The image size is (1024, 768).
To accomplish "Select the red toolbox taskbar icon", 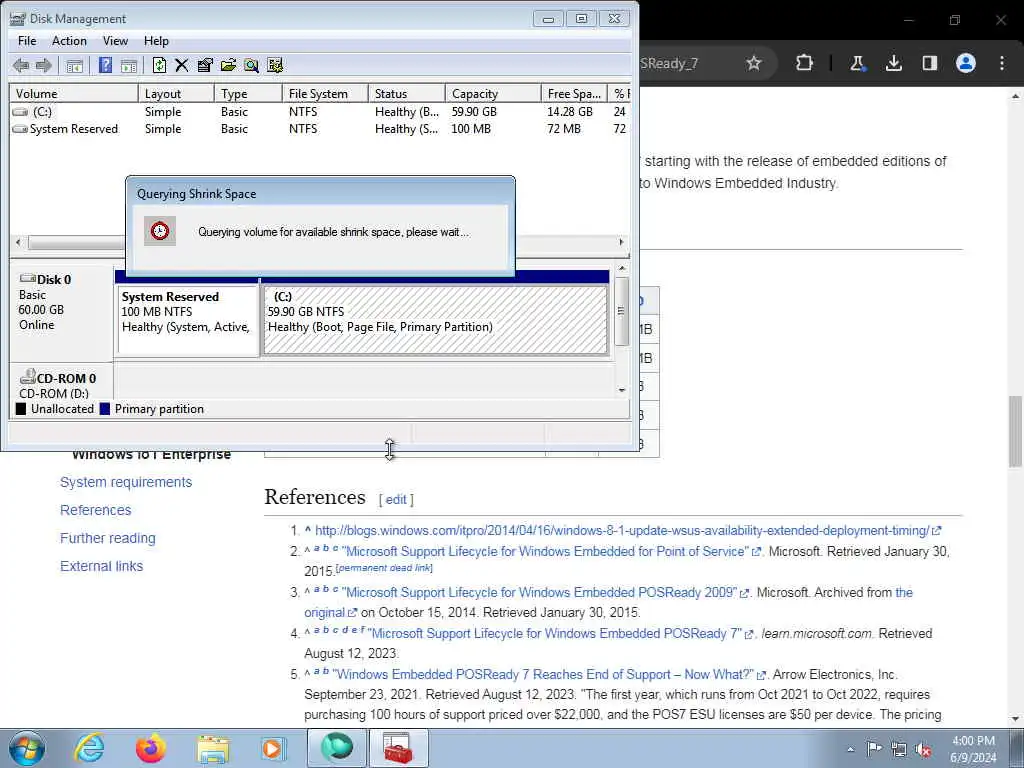I will [x=398, y=748].
